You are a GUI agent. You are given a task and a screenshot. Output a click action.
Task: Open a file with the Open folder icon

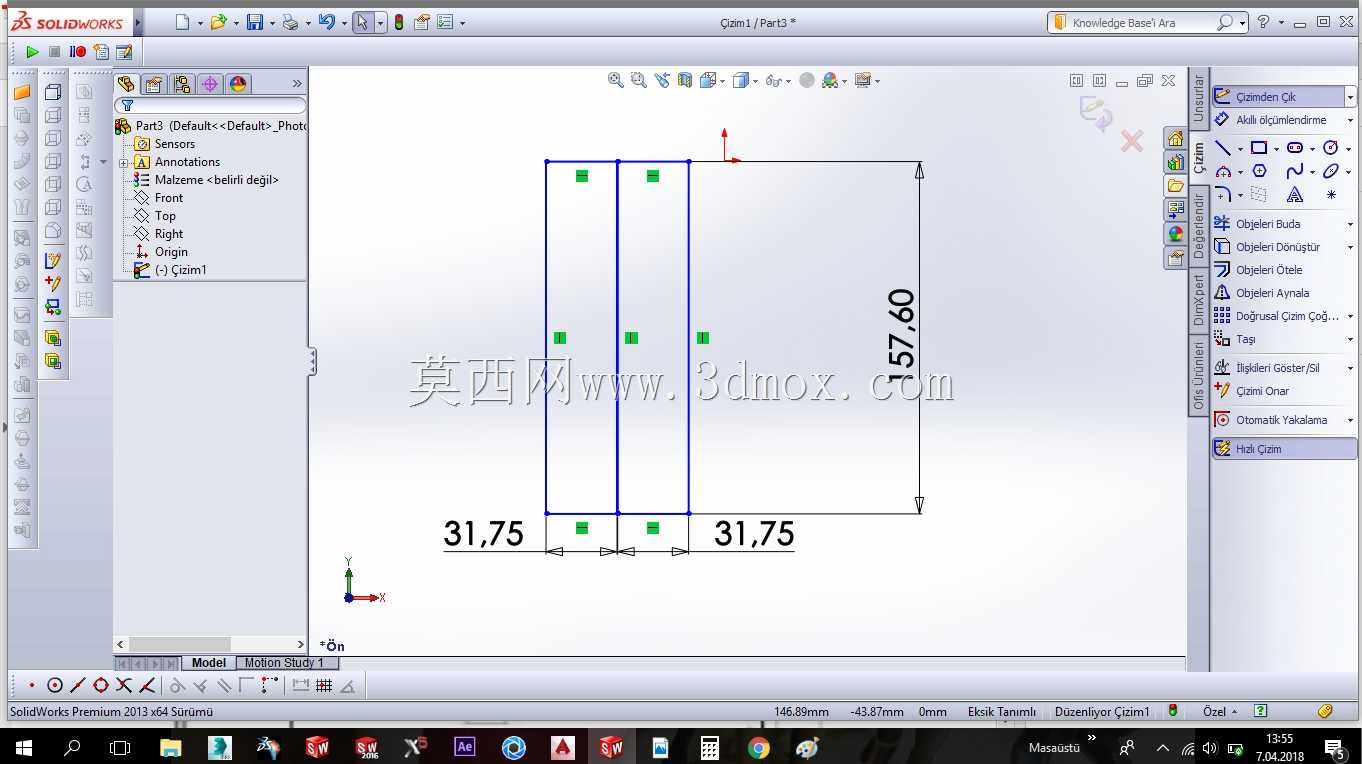[217, 22]
